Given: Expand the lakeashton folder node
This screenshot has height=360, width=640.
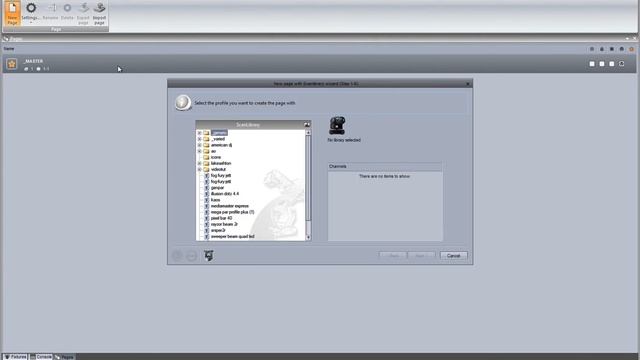Looking at the screenshot, I should [x=199, y=163].
